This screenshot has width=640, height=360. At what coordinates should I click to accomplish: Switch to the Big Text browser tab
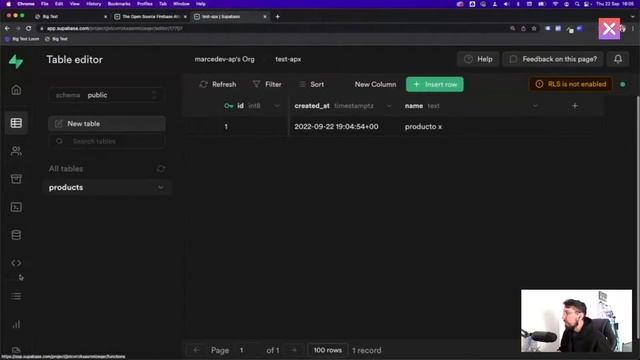coord(70,17)
